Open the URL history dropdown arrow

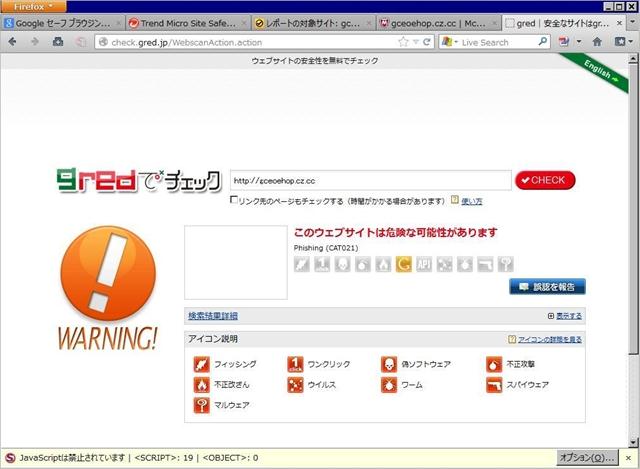click(x=416, y=42)
